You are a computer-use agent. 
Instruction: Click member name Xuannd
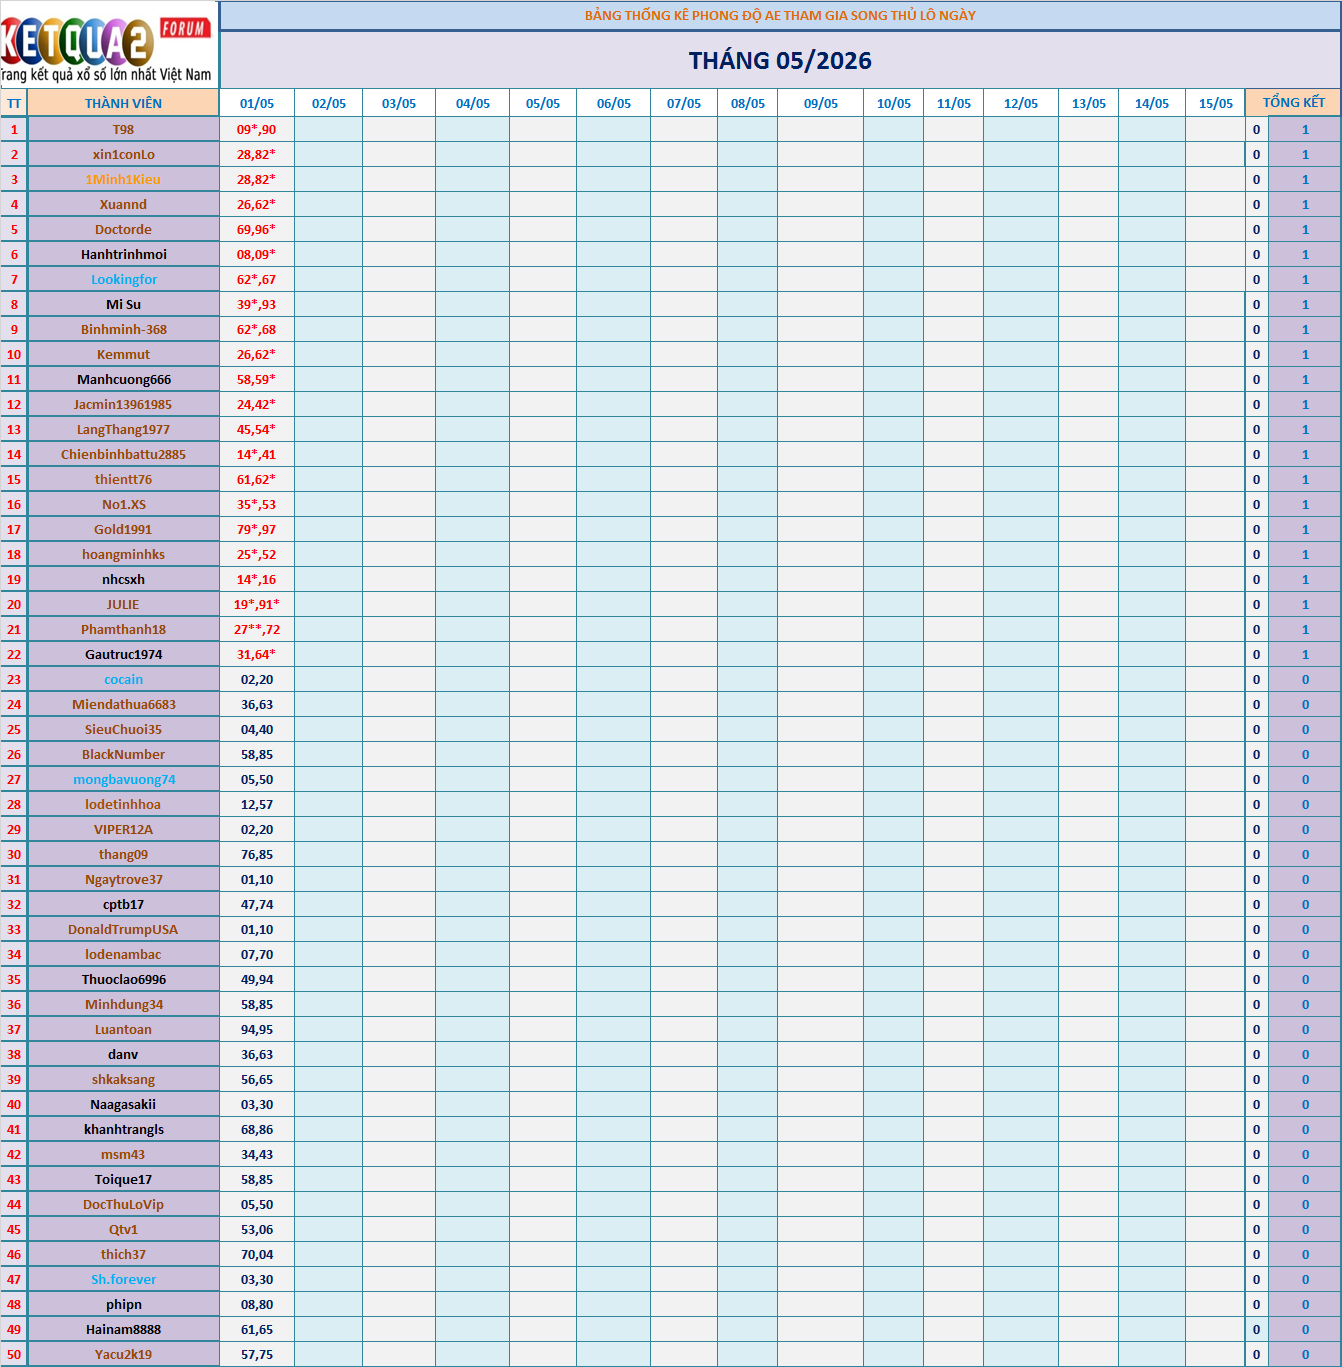click(x=123, y=204)
